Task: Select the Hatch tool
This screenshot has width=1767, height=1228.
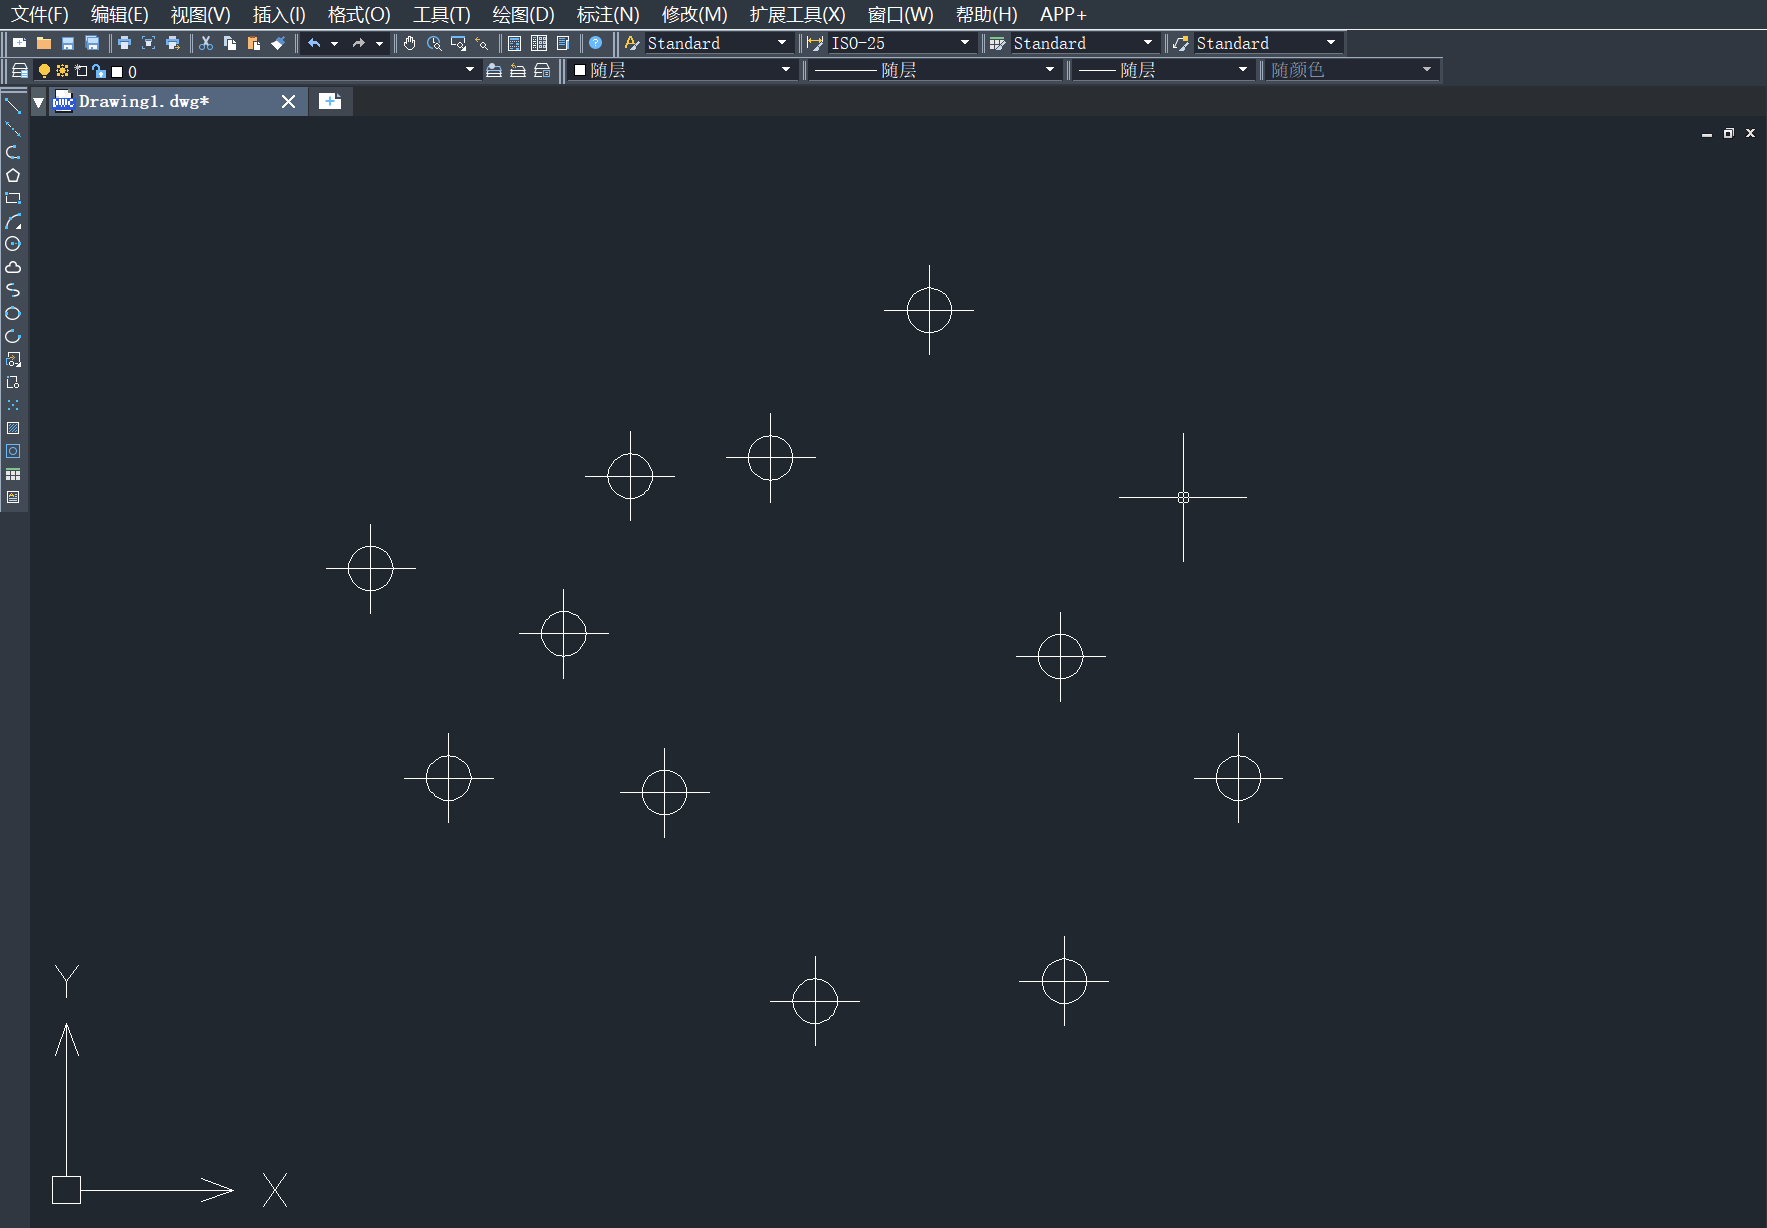Action: coord(13,428)
